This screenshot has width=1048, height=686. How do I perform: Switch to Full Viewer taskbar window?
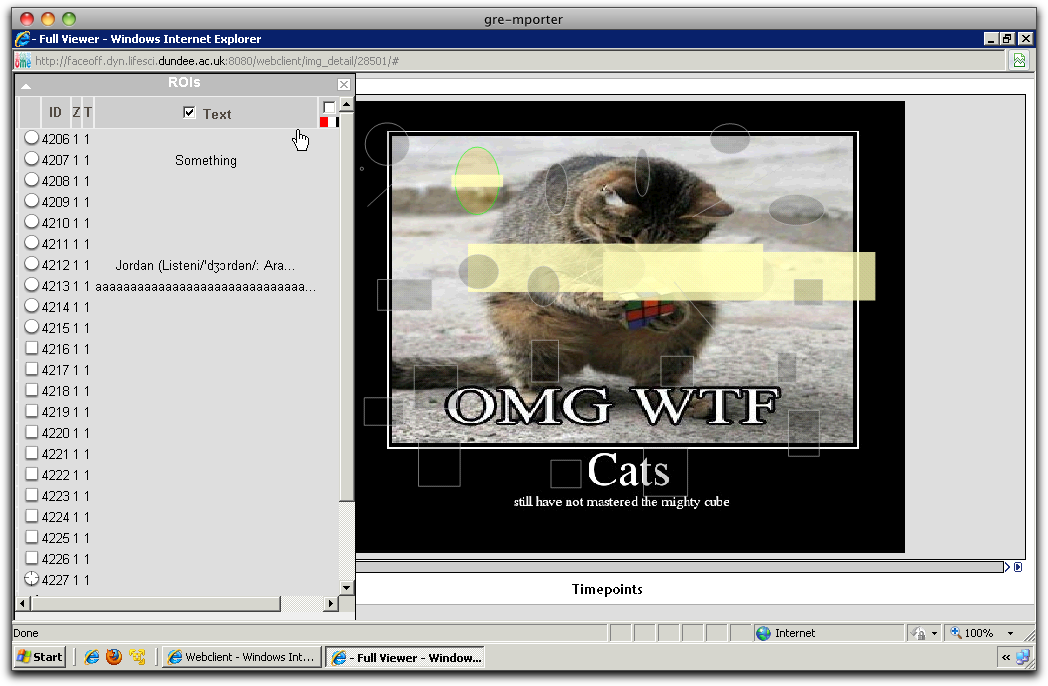tap(404, 657)
